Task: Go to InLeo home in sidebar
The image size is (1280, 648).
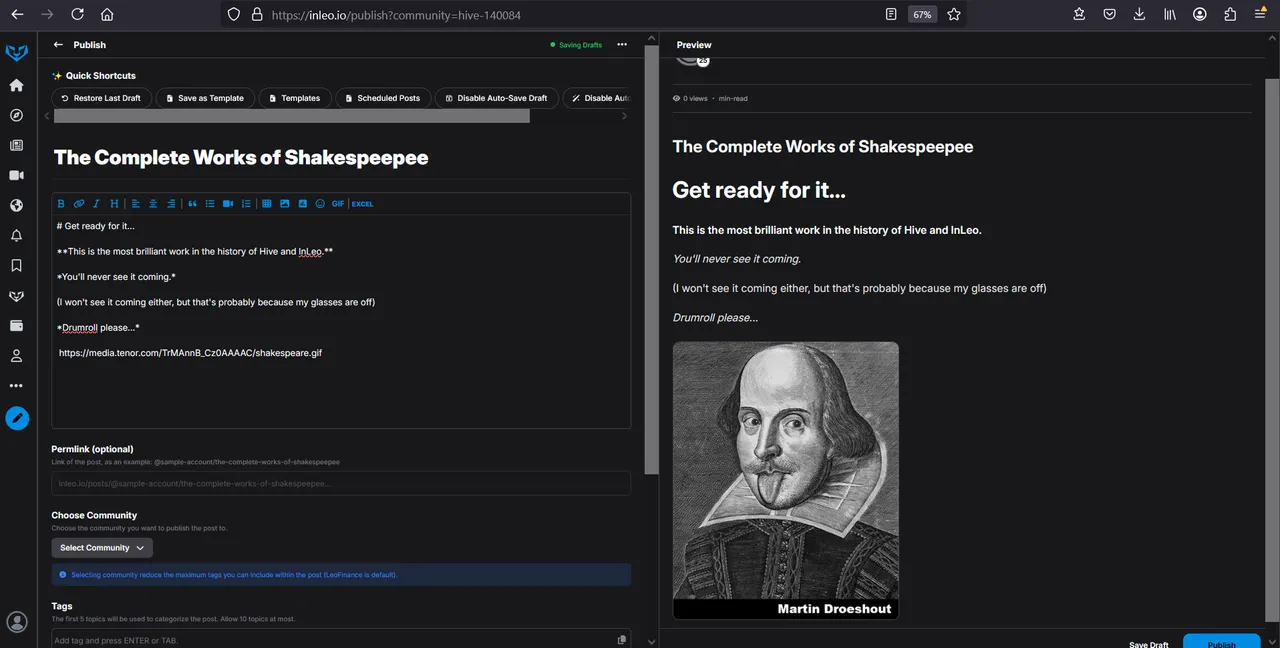Action: 16,85
